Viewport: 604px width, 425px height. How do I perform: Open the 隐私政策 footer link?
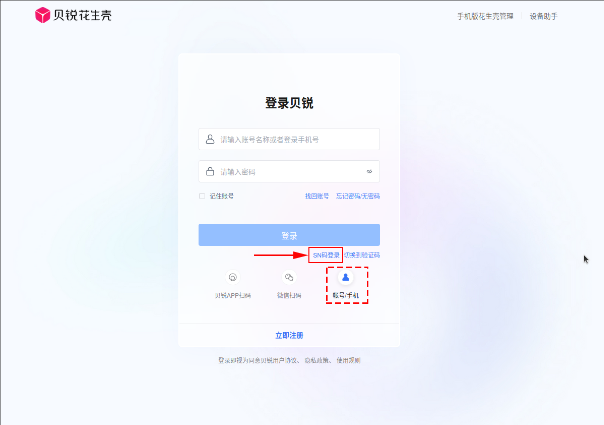click(317, 360)
